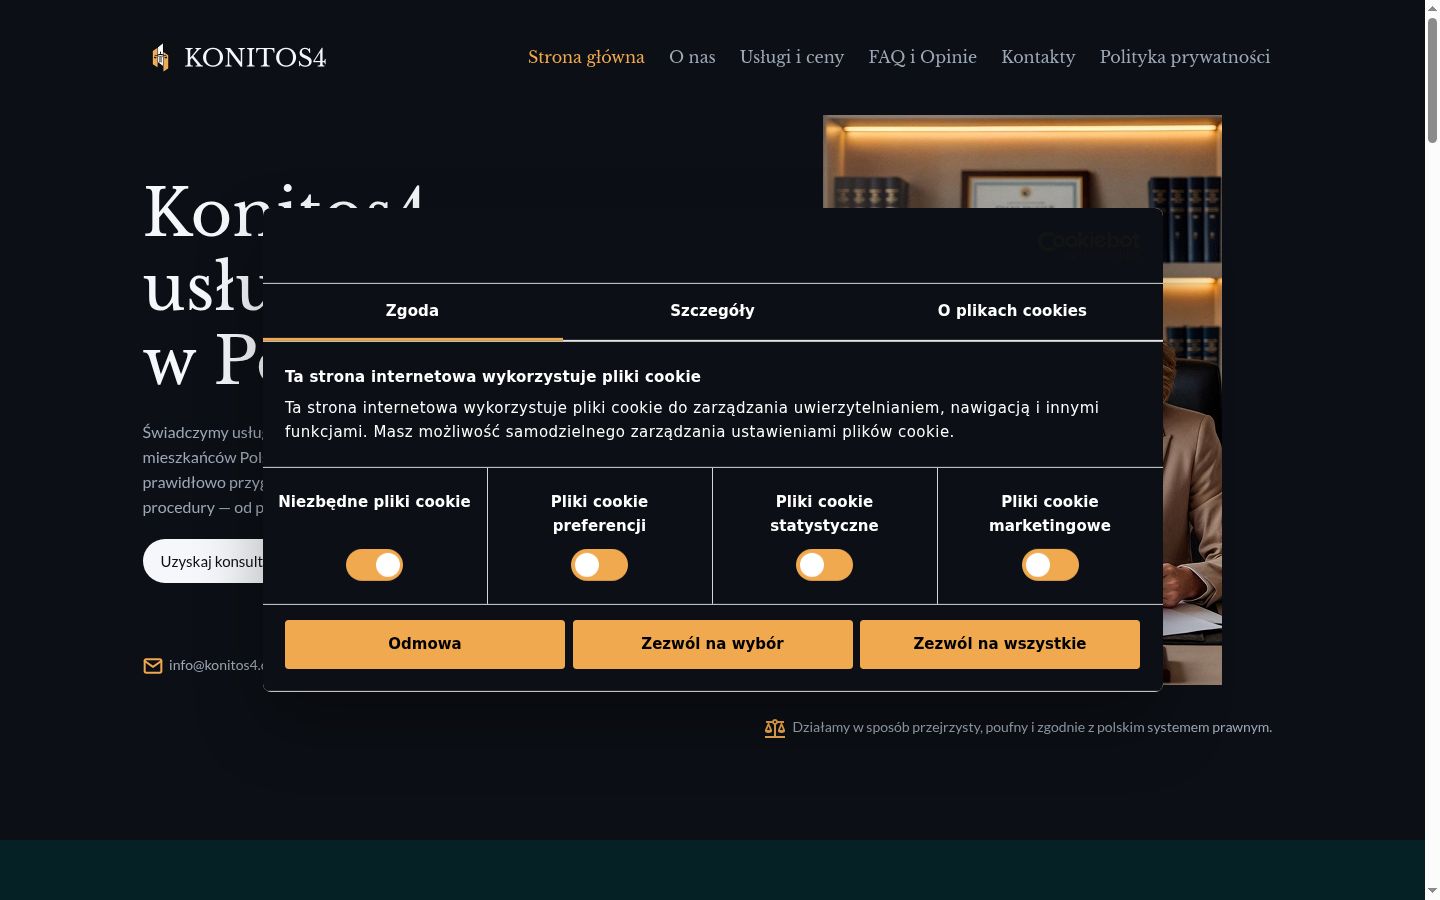Viewport: 1440px width, 900px height.
Task: Click the 'Pliki cookie marketingowe' label
Action: (1050, 514)
